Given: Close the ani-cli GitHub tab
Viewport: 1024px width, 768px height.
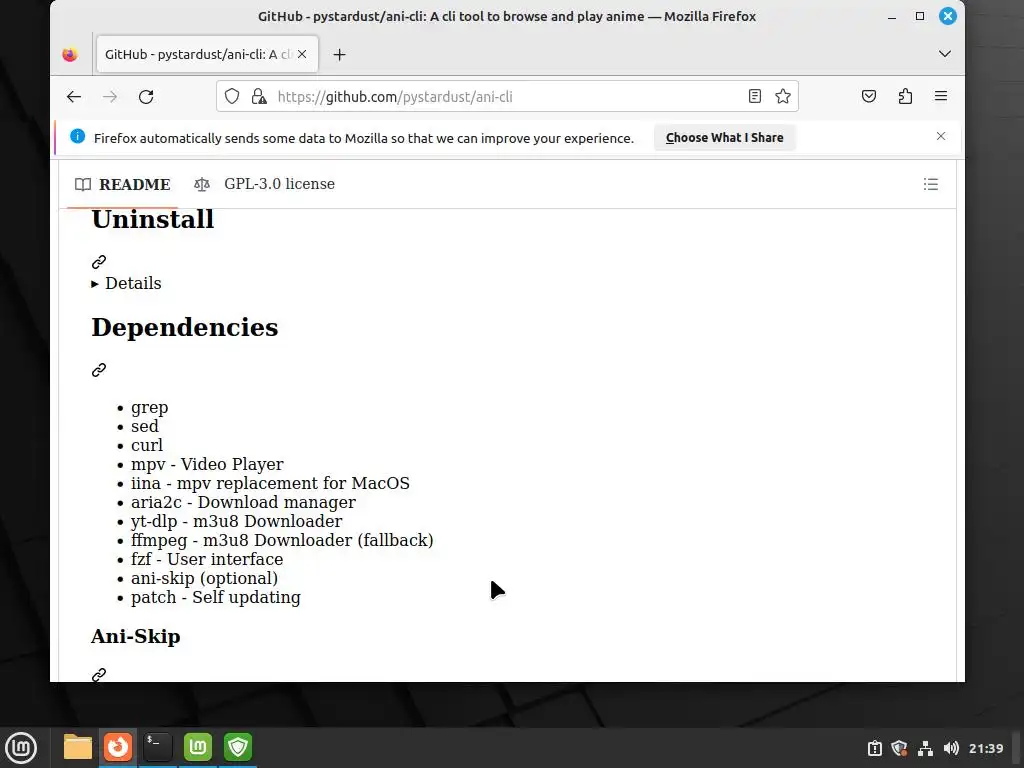Looking at the screenshot, I should [x=302, y=54].
